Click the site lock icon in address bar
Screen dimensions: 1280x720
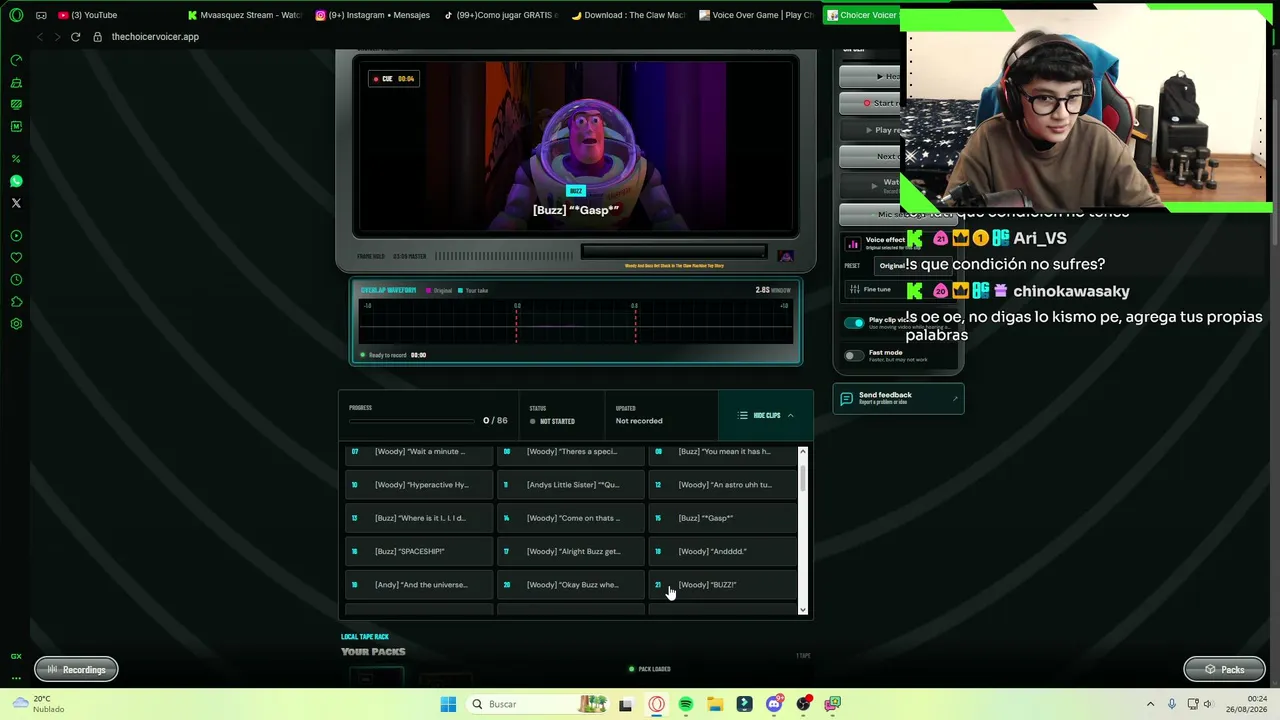click(x=97, y=37)
